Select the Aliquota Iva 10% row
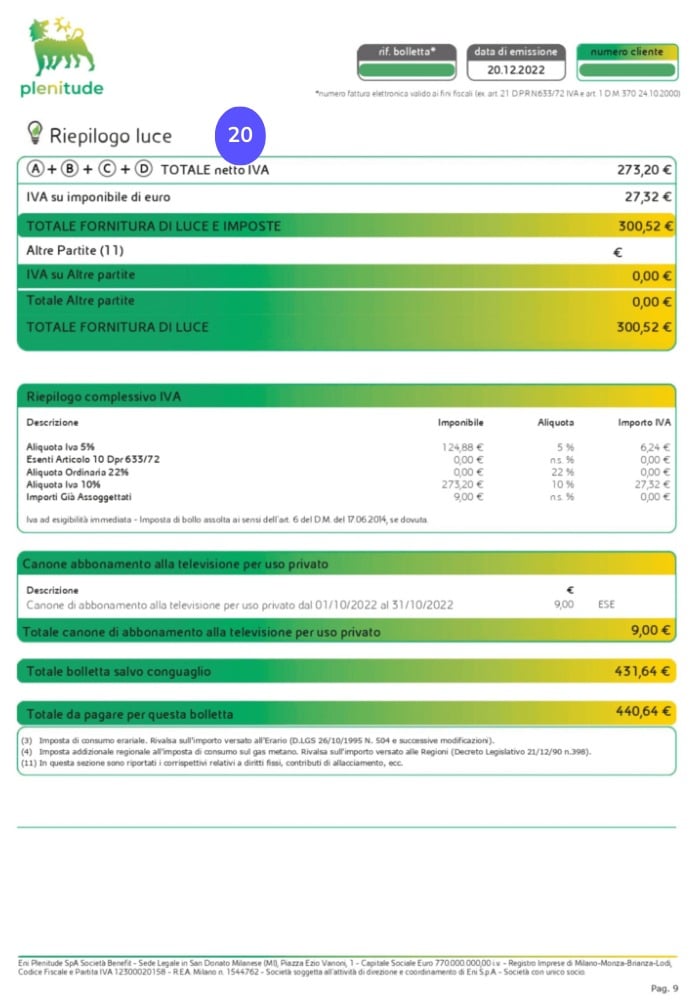 (346, 484)
